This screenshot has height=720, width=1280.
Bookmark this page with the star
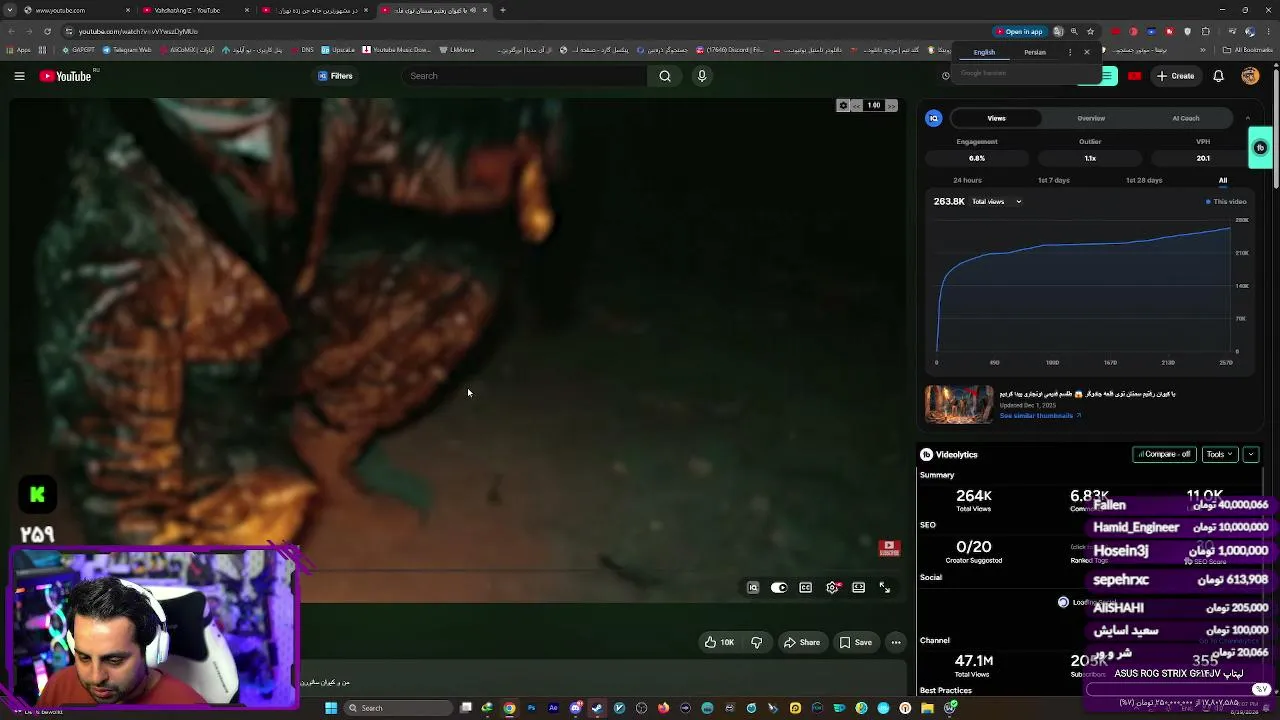click(x=1090, y=31)
